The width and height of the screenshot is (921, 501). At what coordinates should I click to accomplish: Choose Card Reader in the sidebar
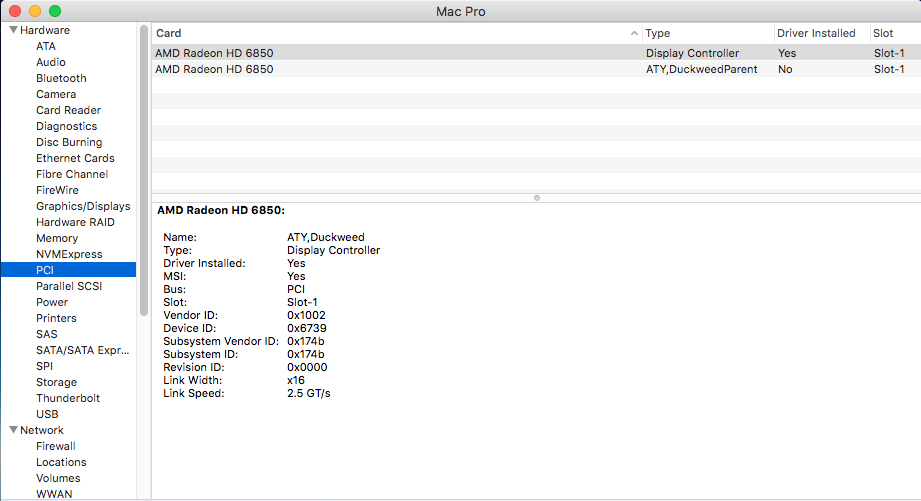point(68,110)
